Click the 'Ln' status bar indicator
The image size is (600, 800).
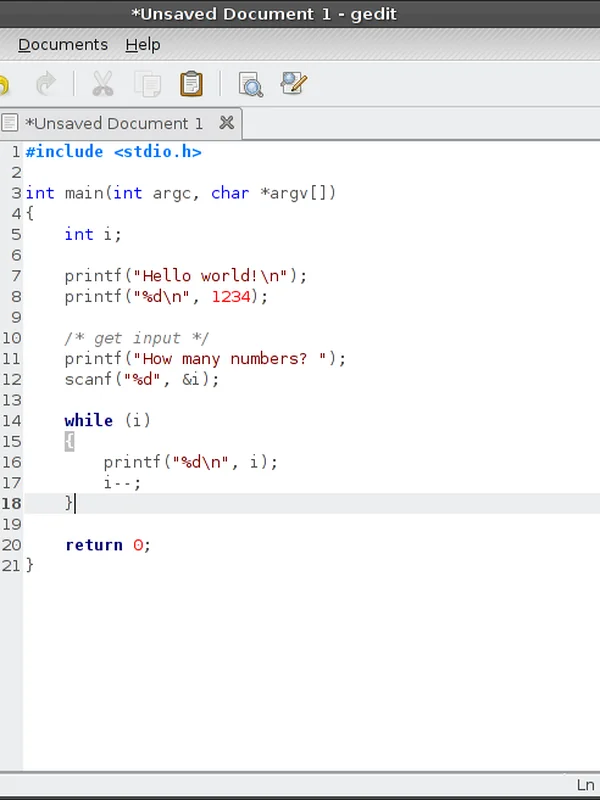coord(586,785)
